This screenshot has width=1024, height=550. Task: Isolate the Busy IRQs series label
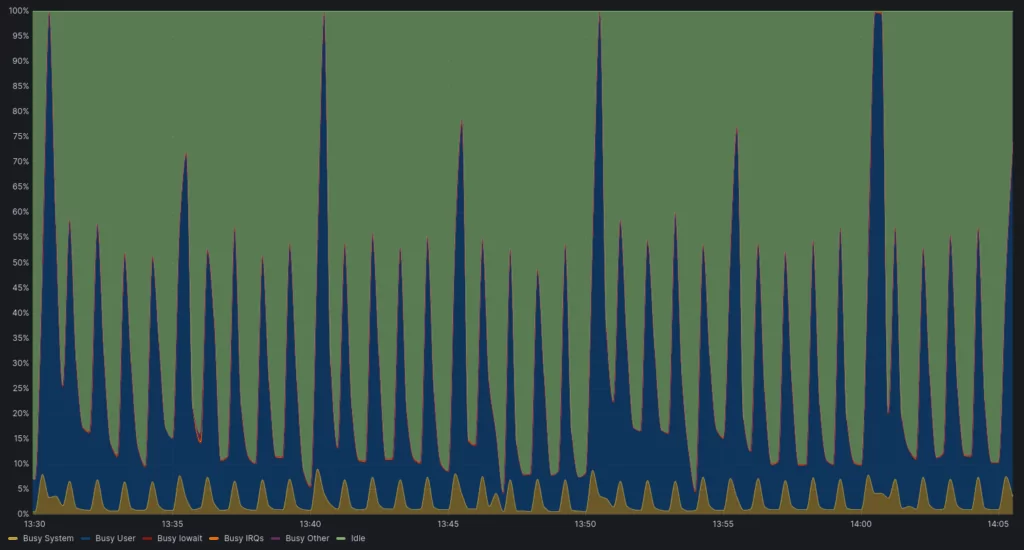click(243, 538)
